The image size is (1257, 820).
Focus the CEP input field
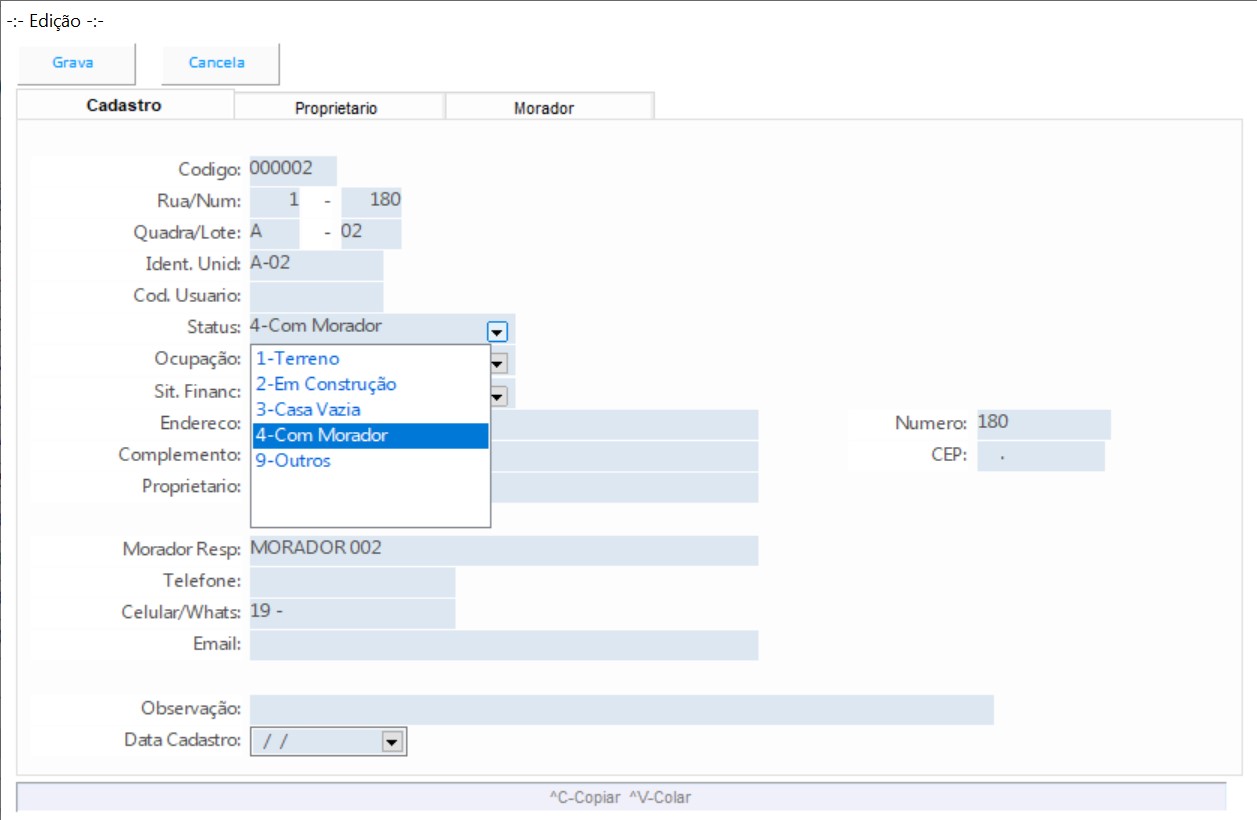pos(1040,456)
